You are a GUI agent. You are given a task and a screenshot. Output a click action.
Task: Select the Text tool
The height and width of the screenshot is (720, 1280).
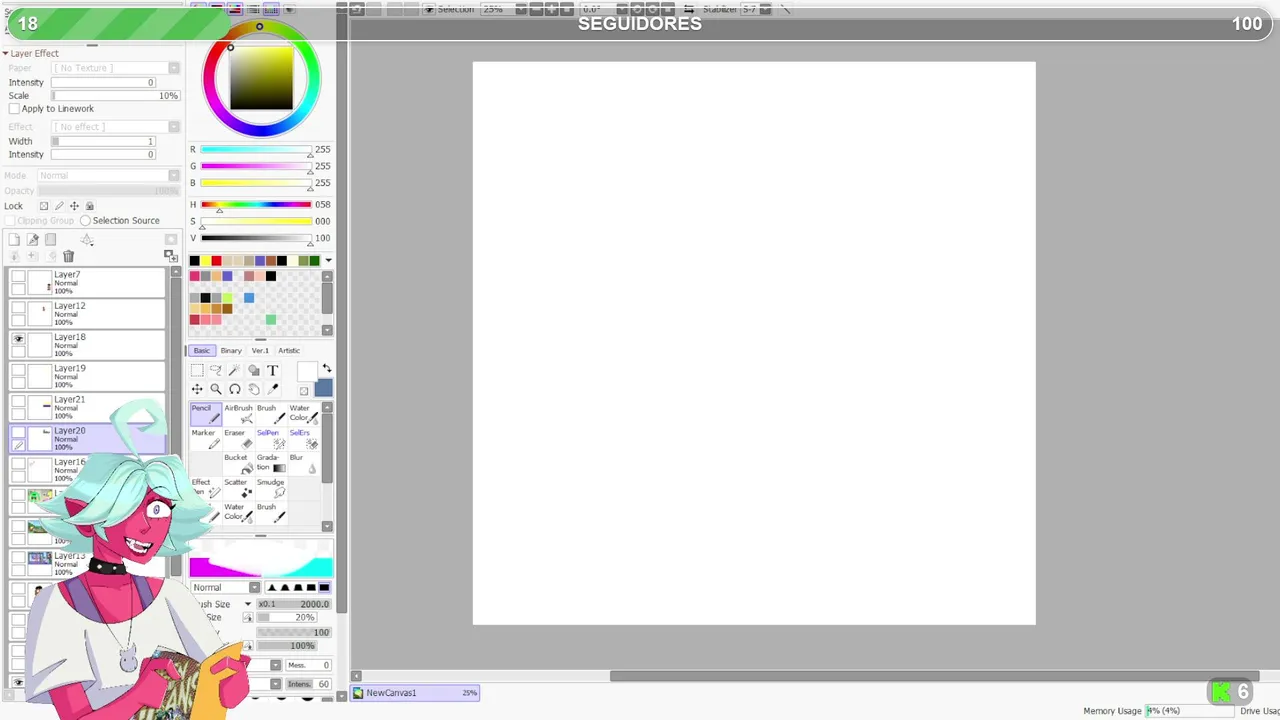click(272, 370)
